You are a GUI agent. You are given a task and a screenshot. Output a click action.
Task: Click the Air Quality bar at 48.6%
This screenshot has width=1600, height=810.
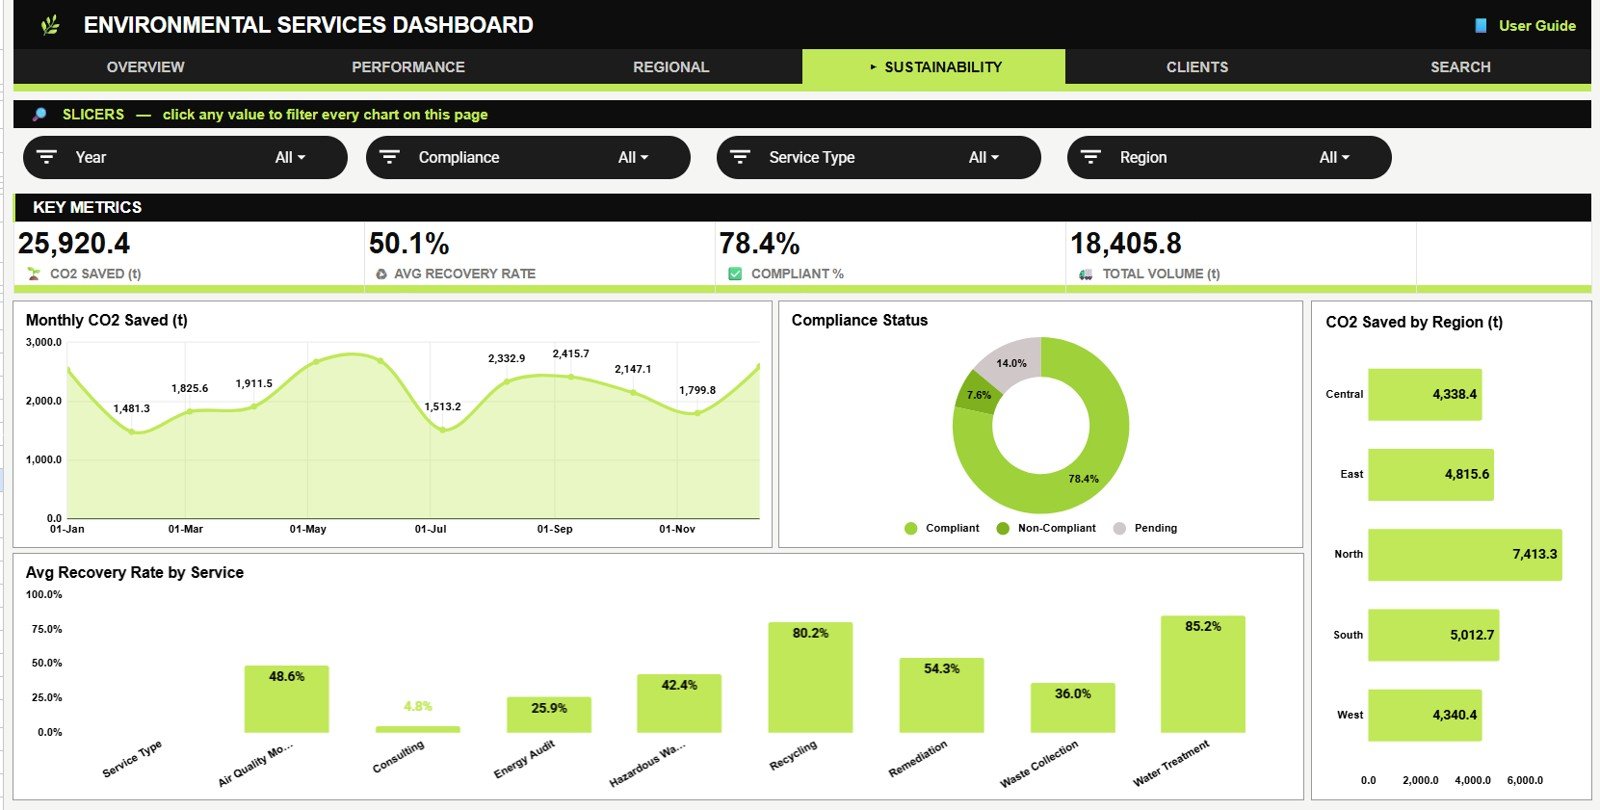286,699
